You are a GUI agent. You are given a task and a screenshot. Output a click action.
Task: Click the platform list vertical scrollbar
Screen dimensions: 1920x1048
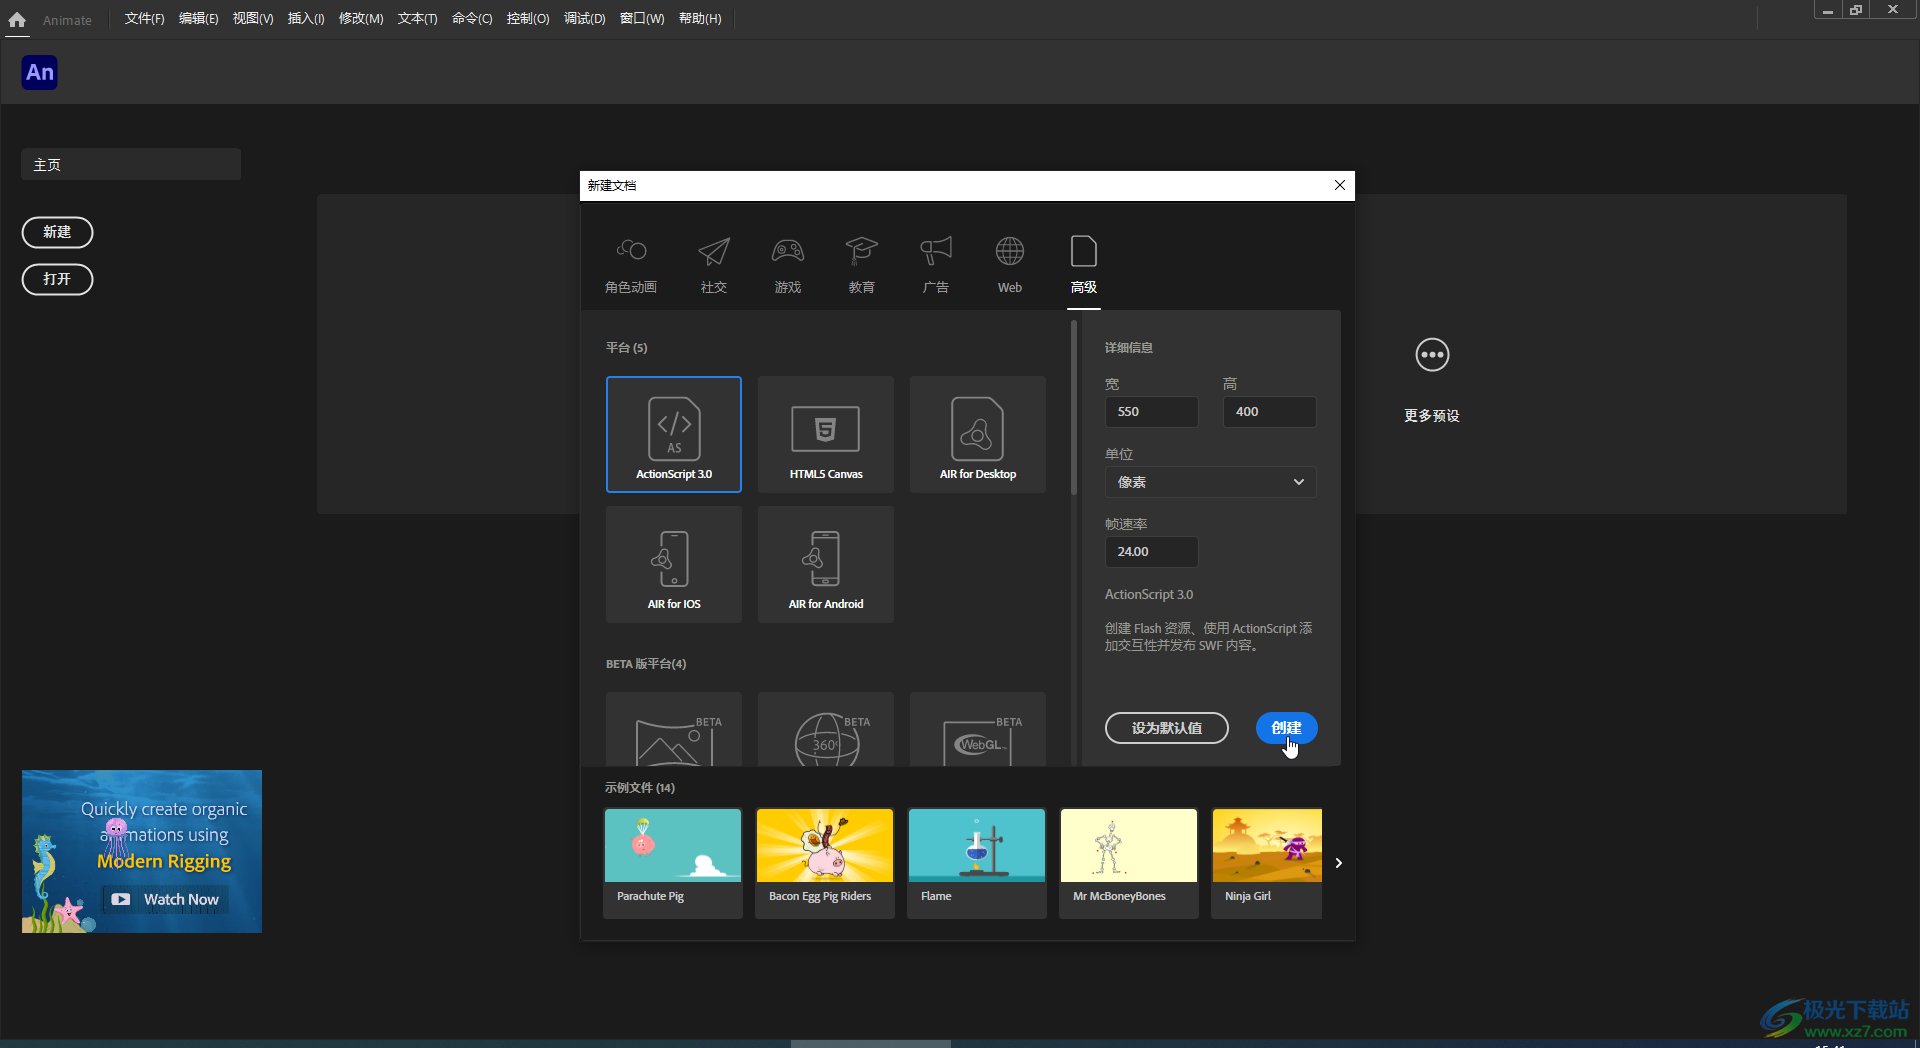pos(1074,408)
